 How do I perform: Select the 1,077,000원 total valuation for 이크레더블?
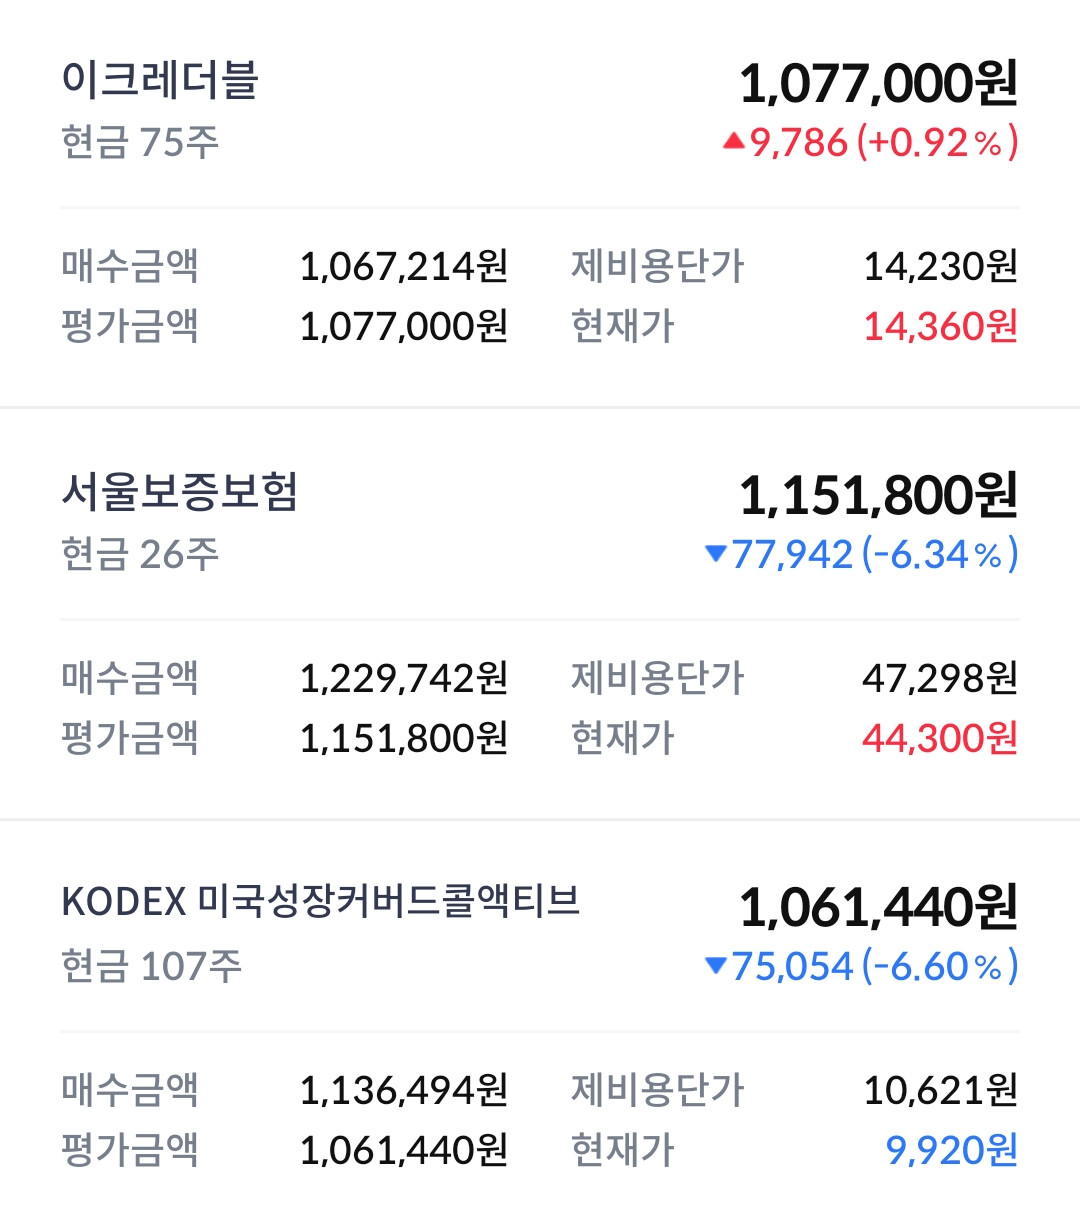pyautogui.click(x=878, y=83)
